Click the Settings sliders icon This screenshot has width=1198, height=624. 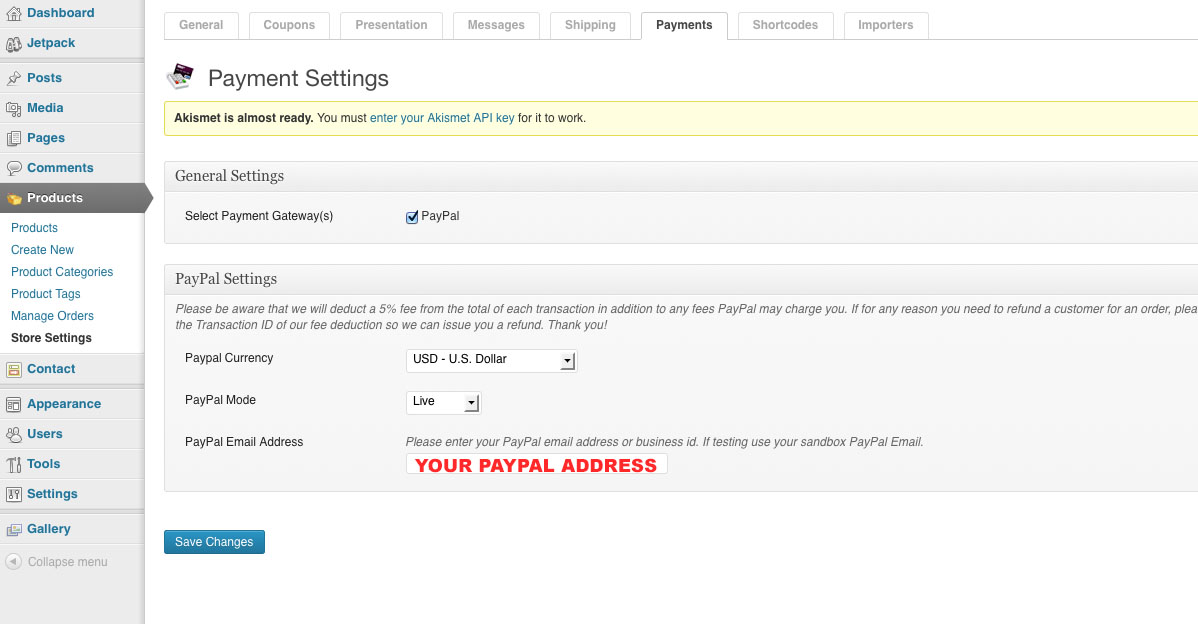click(14, 494)
